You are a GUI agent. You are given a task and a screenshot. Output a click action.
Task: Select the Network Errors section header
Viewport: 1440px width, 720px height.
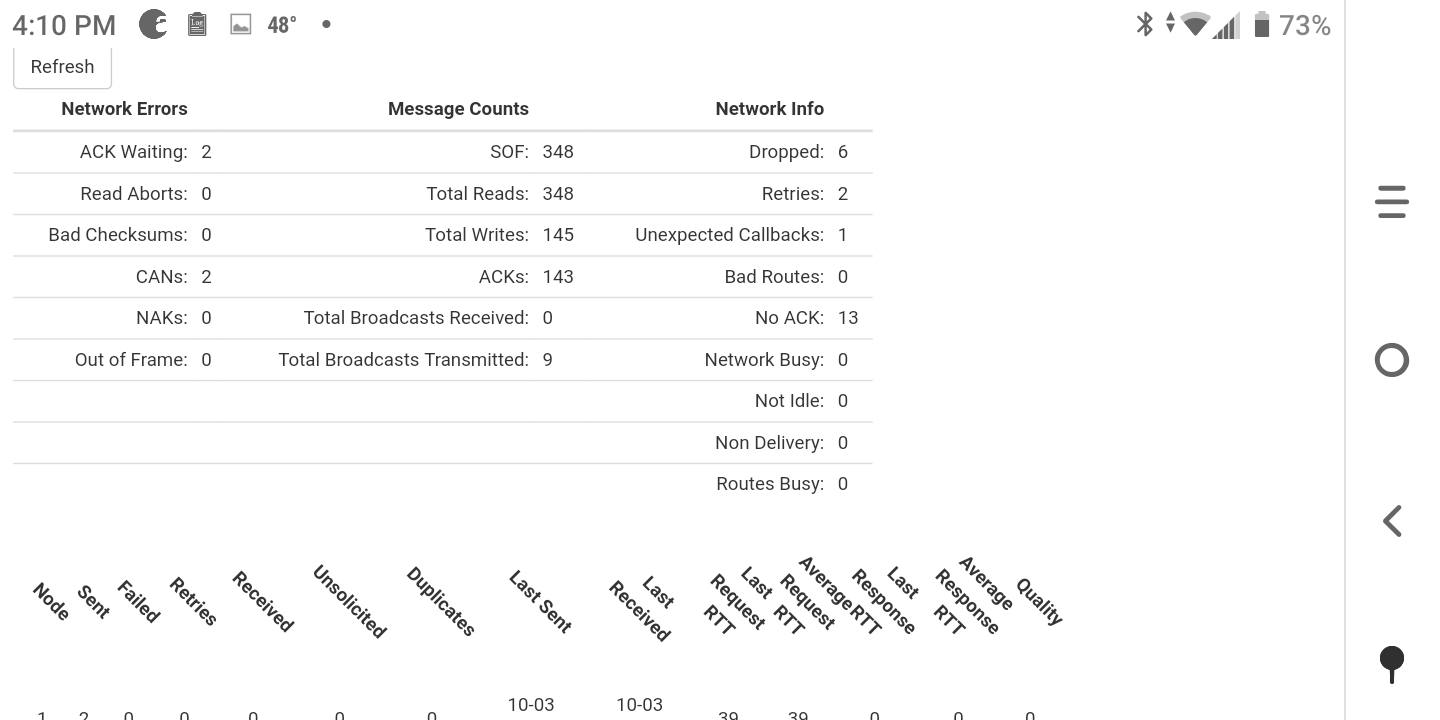(x=124, y=108)
